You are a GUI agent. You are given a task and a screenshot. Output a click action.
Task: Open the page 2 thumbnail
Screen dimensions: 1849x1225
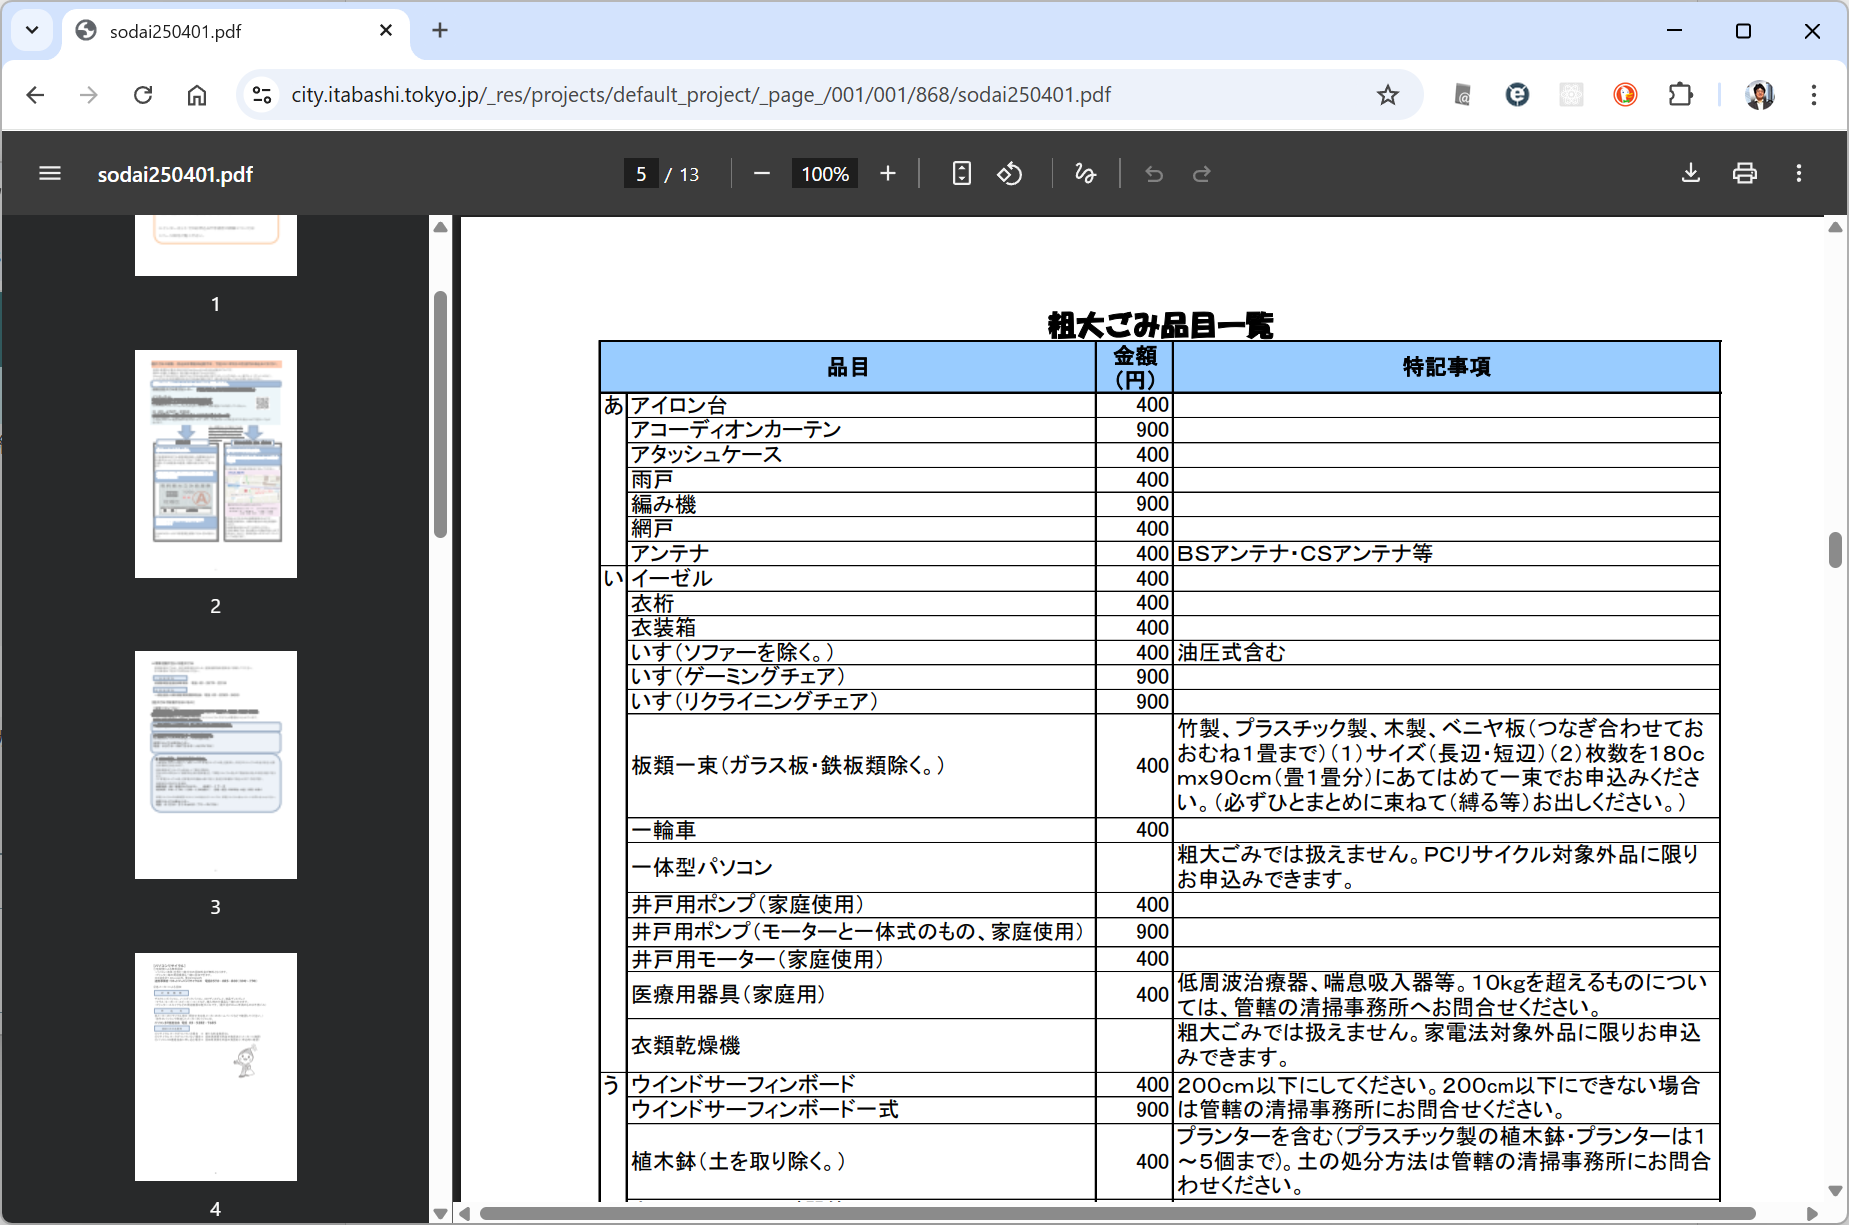pos(216,464)
